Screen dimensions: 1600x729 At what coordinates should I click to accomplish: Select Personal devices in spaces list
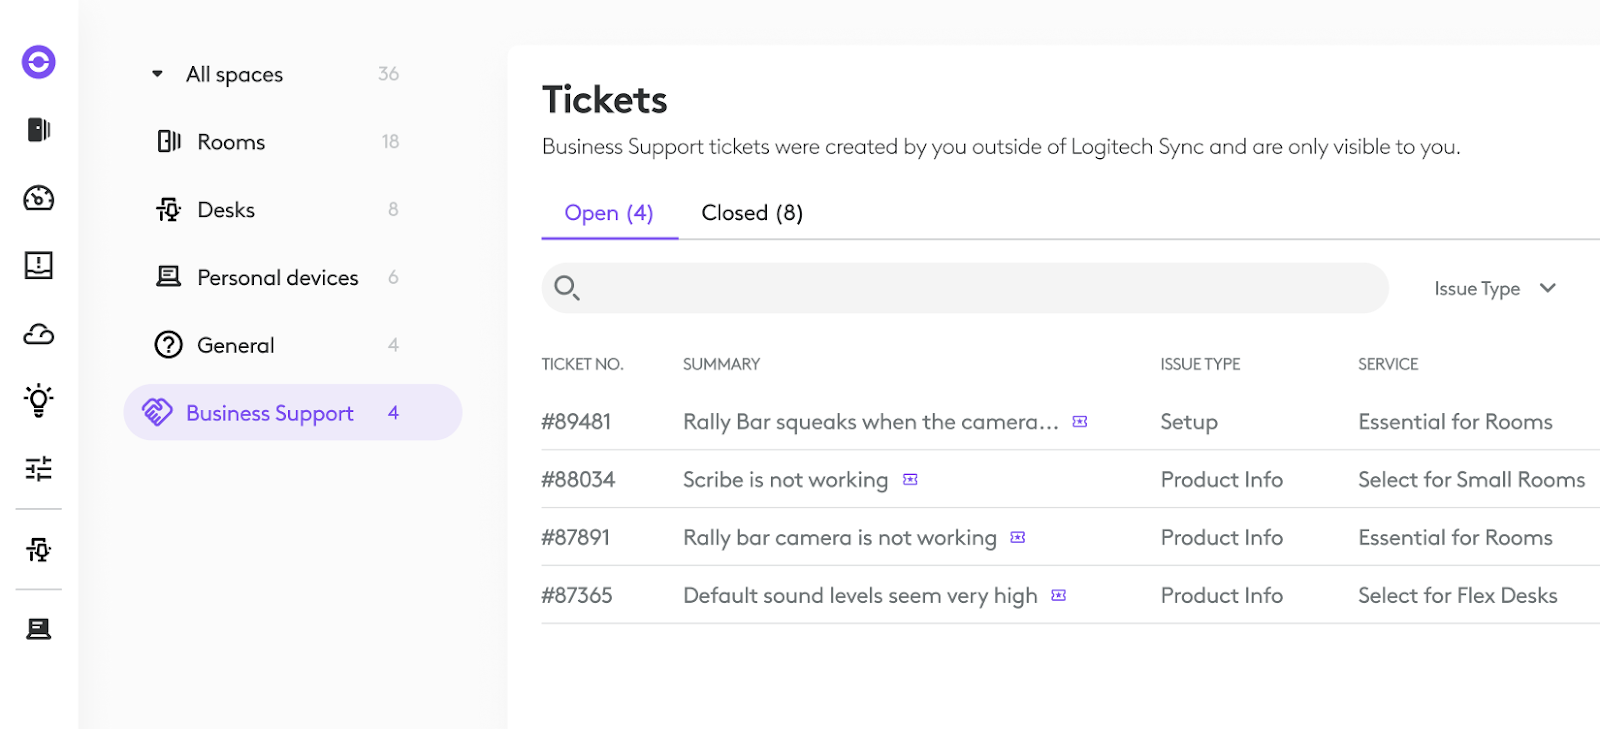click(278, 278)
